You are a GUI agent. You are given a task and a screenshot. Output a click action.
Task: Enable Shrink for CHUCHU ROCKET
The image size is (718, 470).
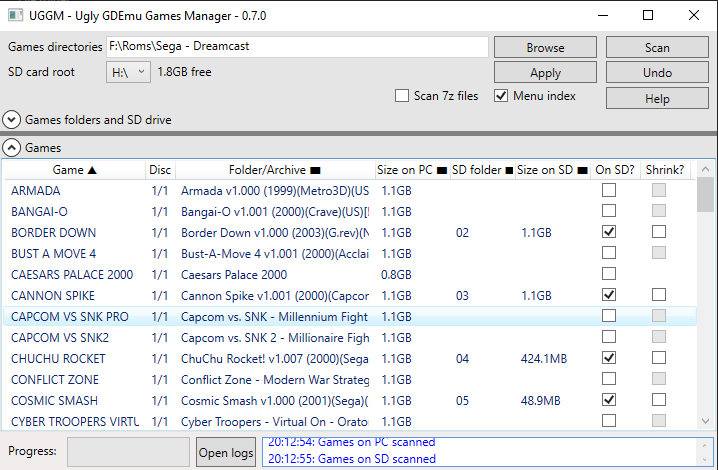[659, 358]
